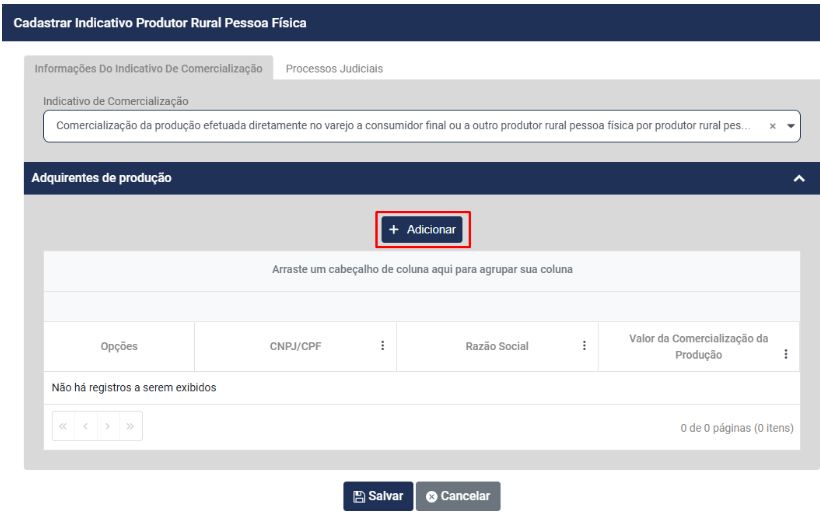Open Indicativo de Comercialização dropdown arrow
Image resolution: width=820 pixels, height=514 pixels.
791,127
